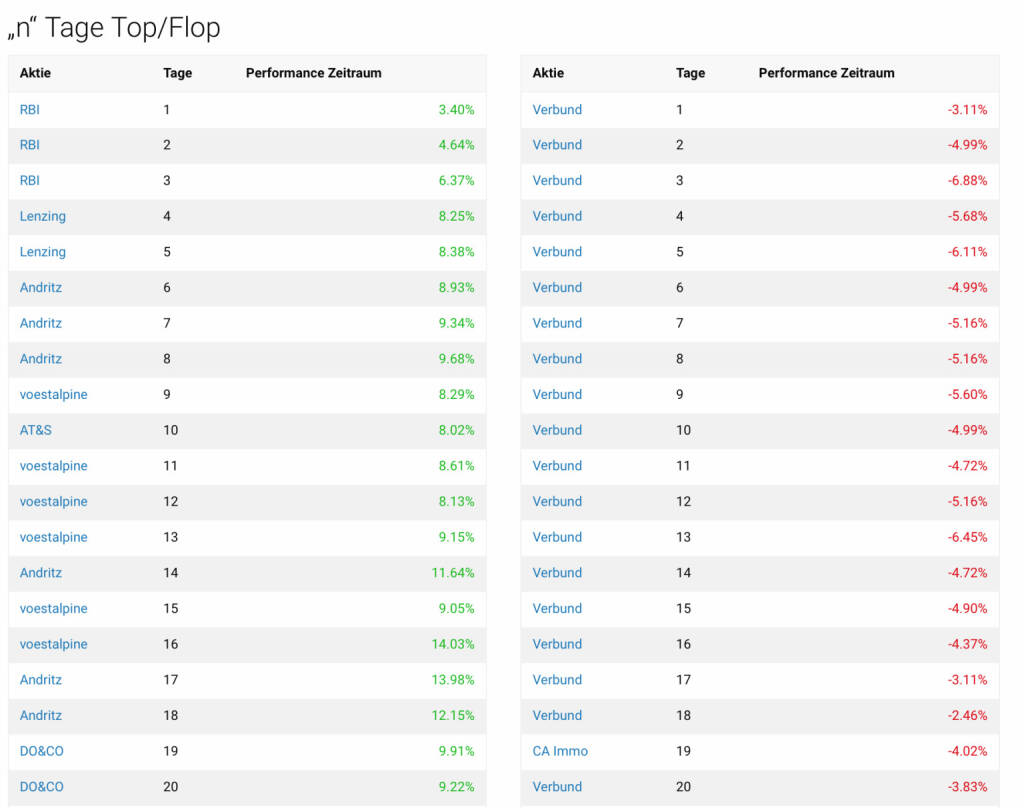Open Verbund link in the 20-day row
This screenshot has height=808, width=1024.
pyautogui.click(x=557, y=786)
